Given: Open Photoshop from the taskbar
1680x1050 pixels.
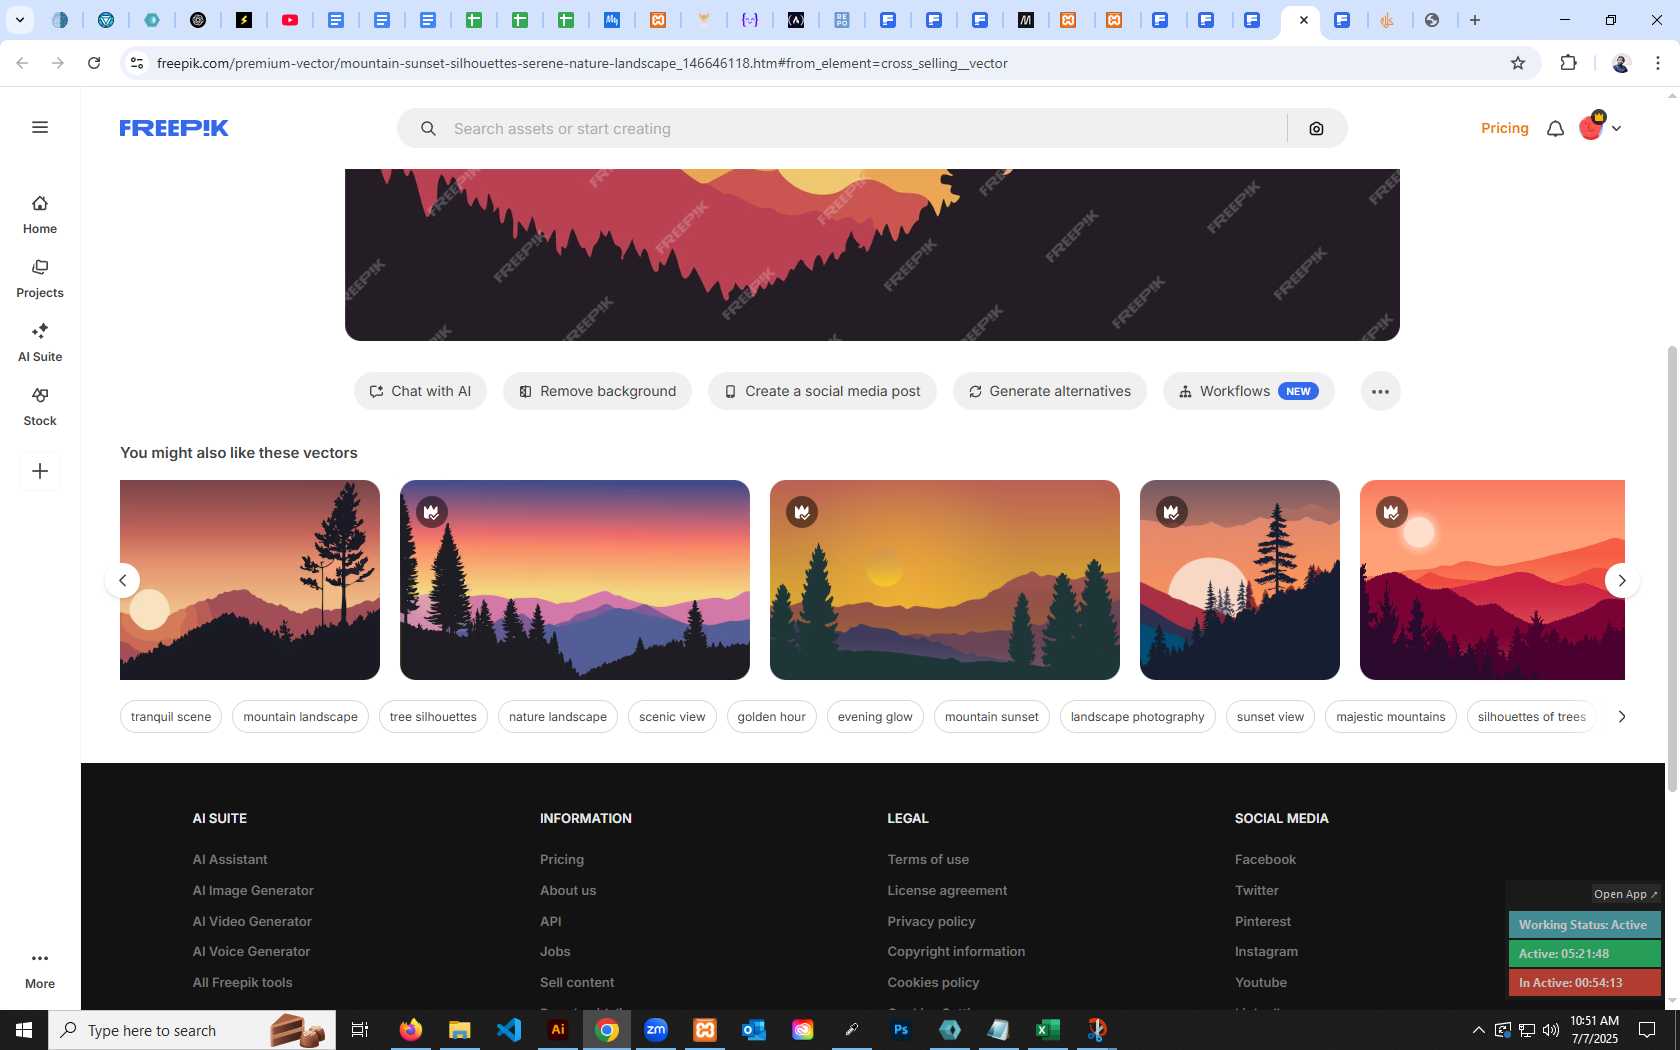Looking at the screenshot, I should [901, 1030].
